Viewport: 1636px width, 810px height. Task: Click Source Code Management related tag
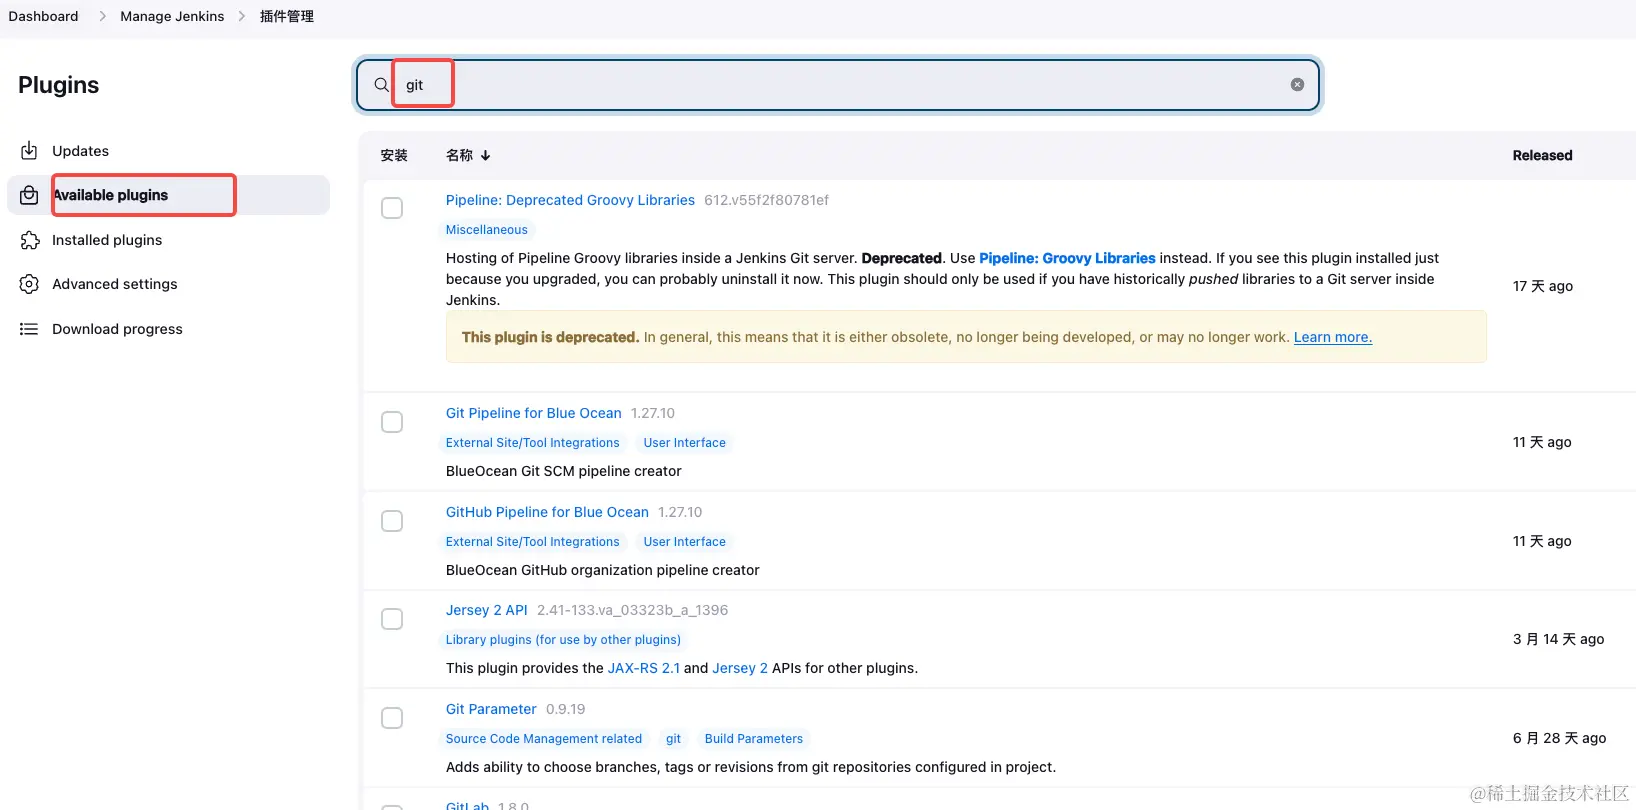point(544,739)
